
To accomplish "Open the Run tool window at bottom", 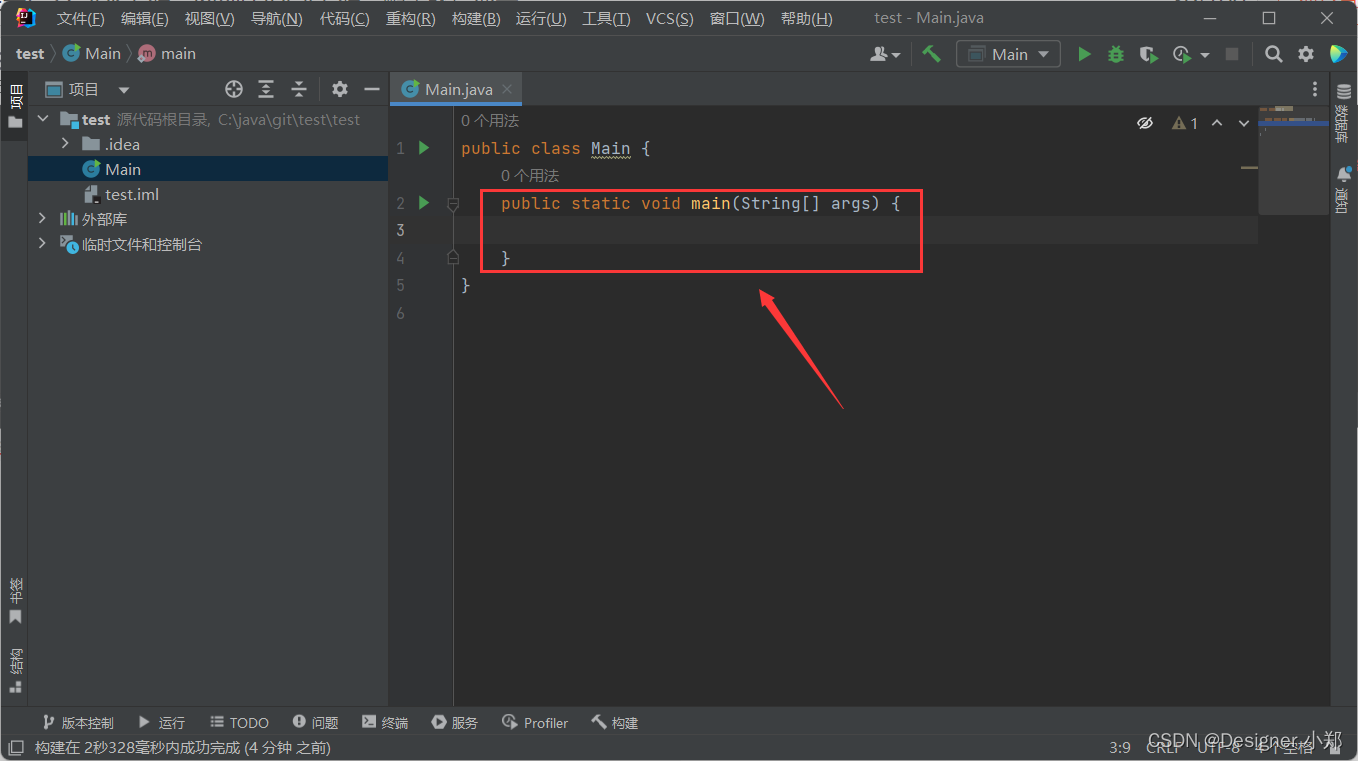I will pos(161,722).
